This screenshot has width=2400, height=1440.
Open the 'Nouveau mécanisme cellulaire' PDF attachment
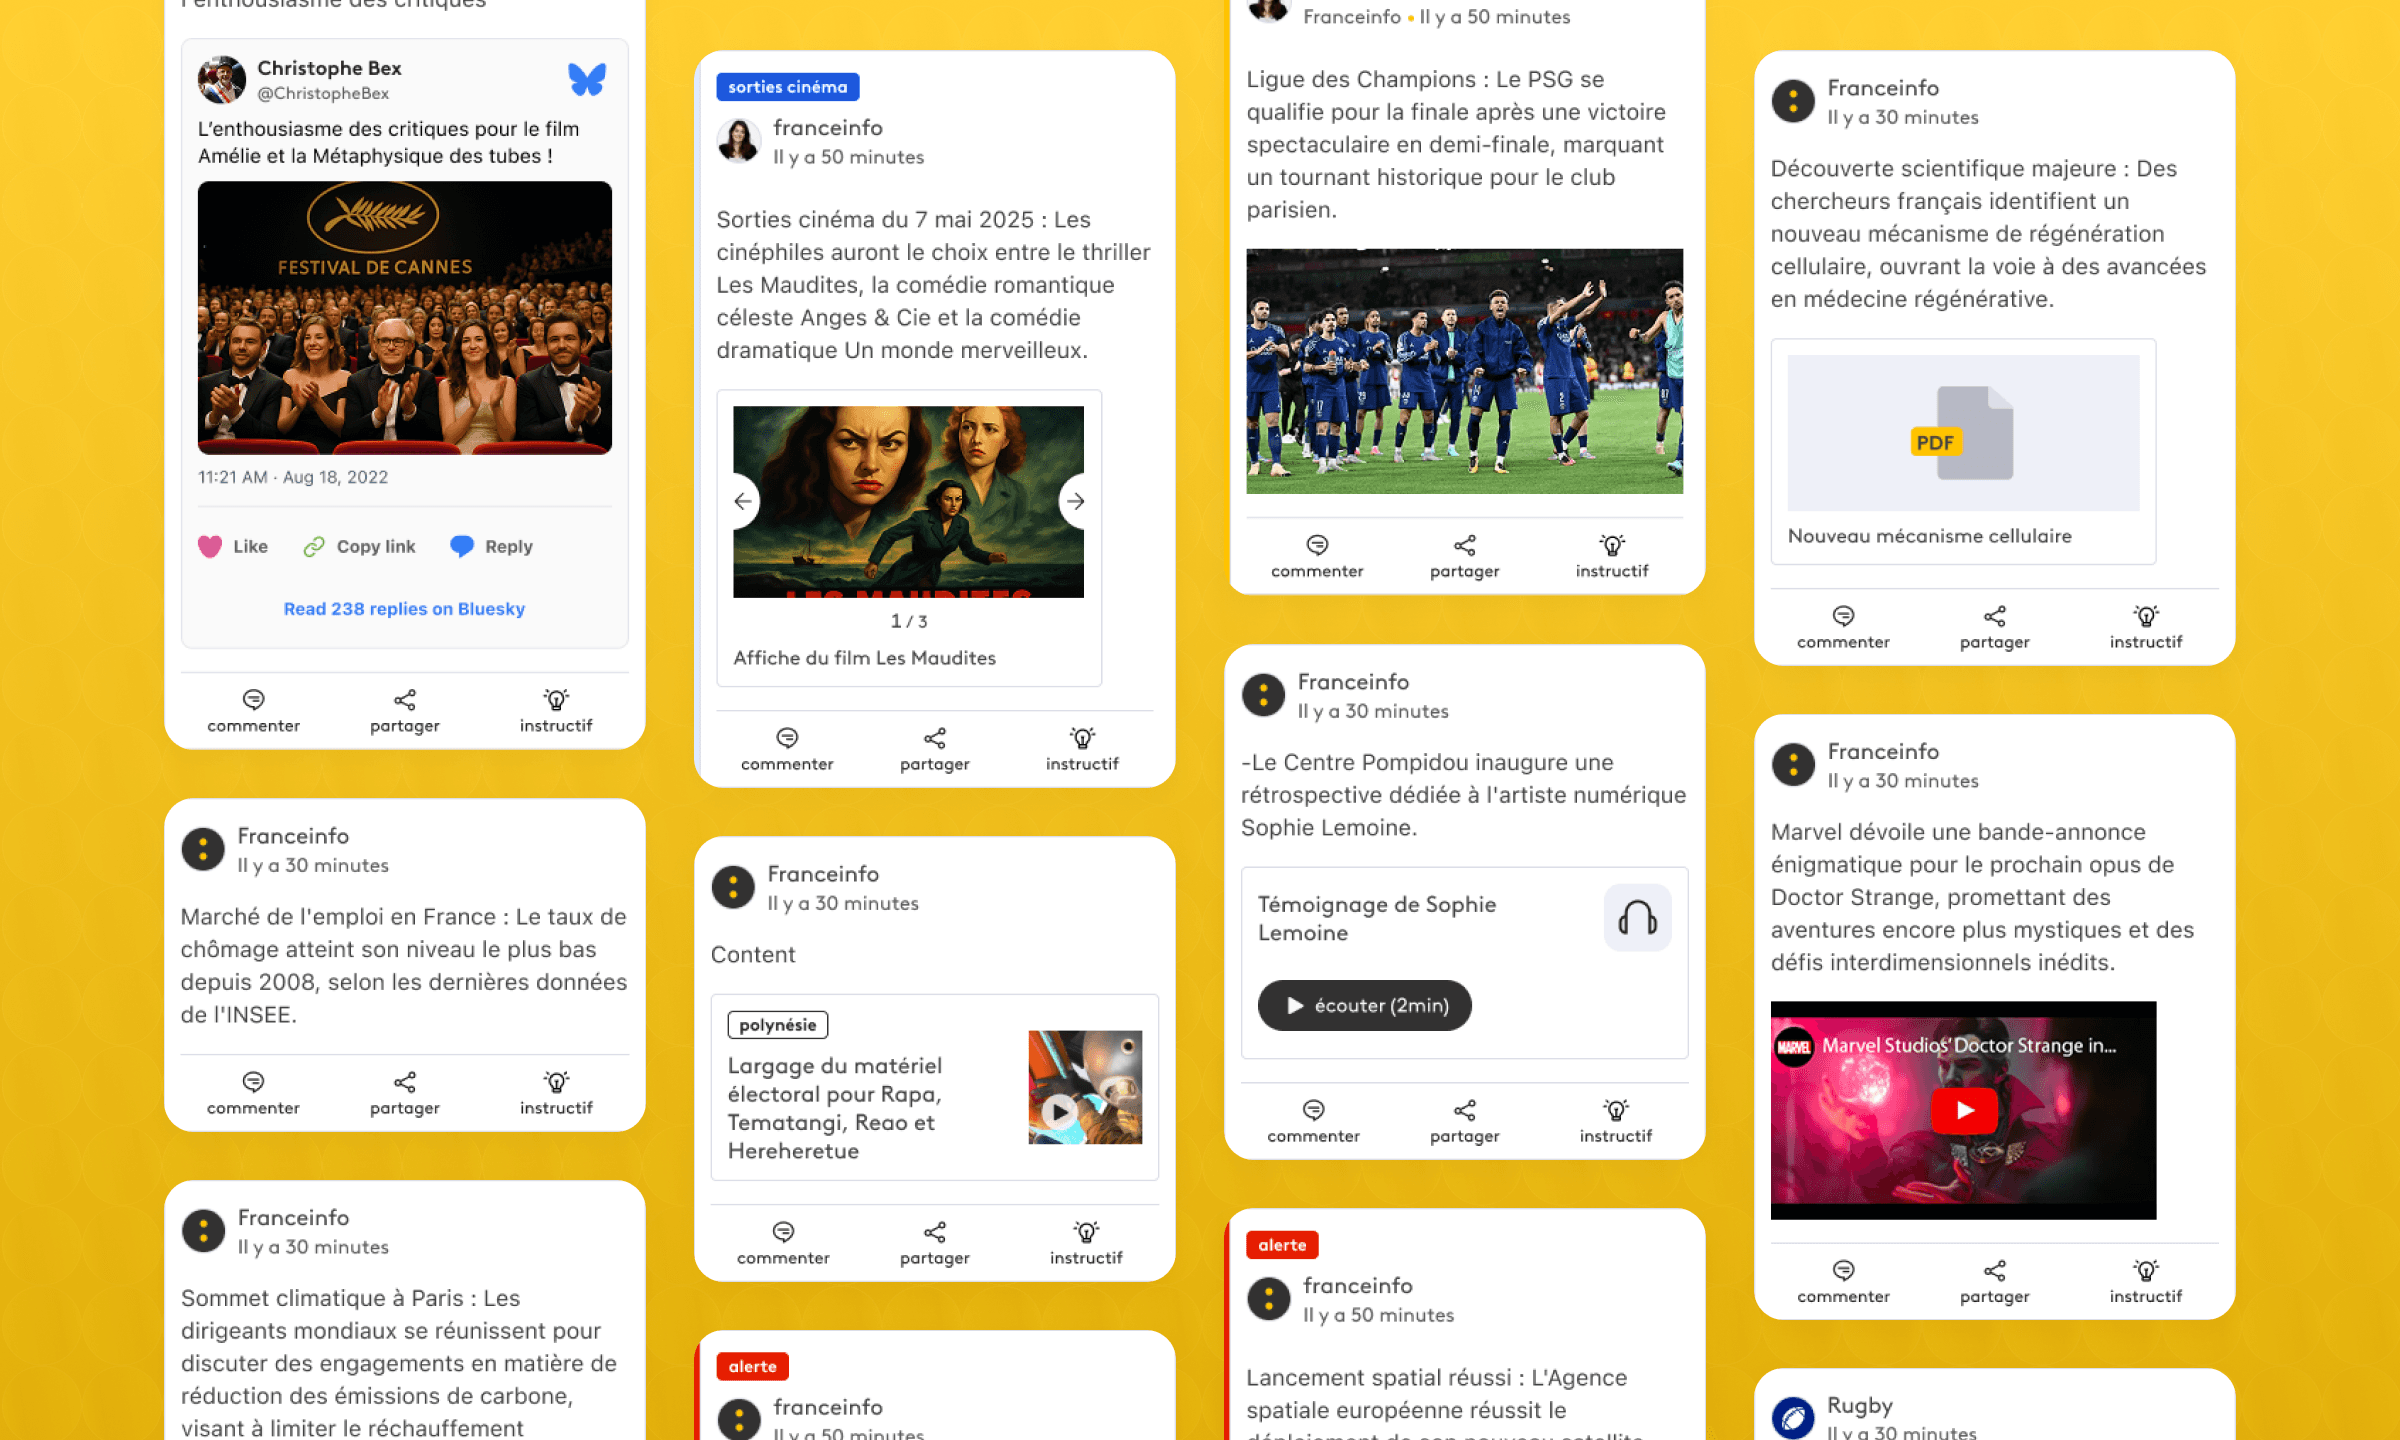[x=1963, y=451]
